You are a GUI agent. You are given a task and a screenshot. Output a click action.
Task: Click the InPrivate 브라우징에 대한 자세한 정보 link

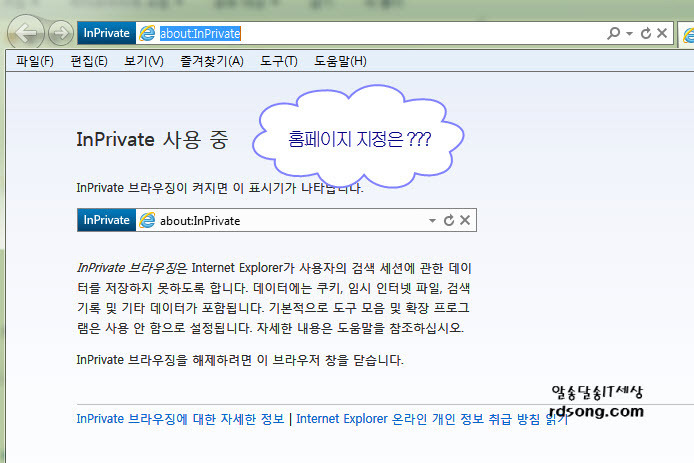(x=180, y=419)
